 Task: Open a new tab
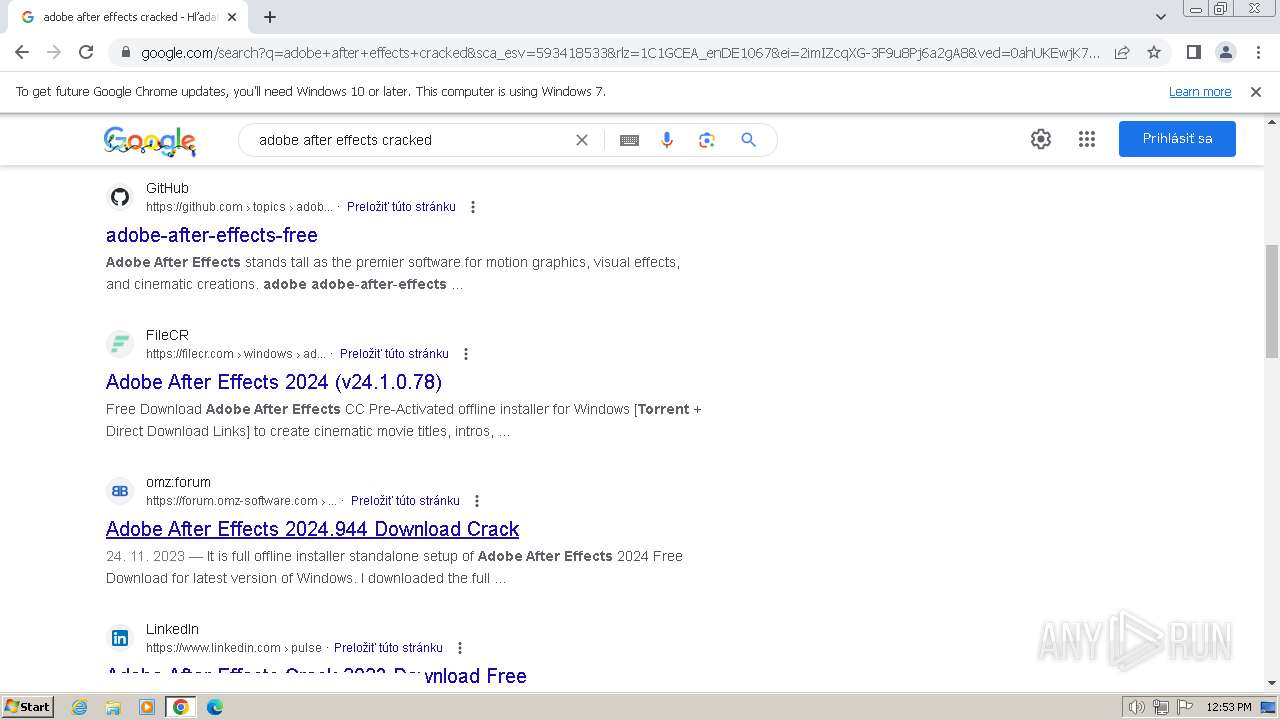click(x=269, y=17)
